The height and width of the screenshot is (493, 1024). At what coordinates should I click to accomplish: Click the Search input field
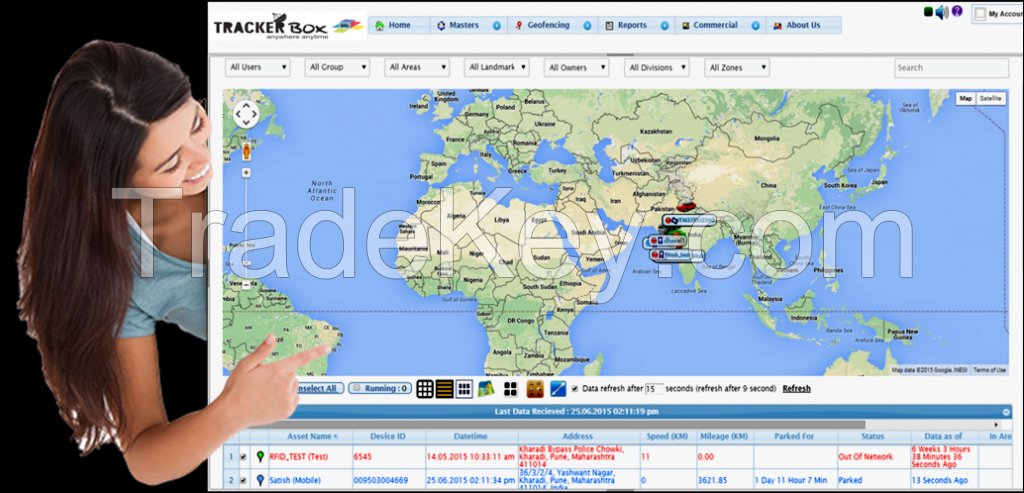point(949,68)
